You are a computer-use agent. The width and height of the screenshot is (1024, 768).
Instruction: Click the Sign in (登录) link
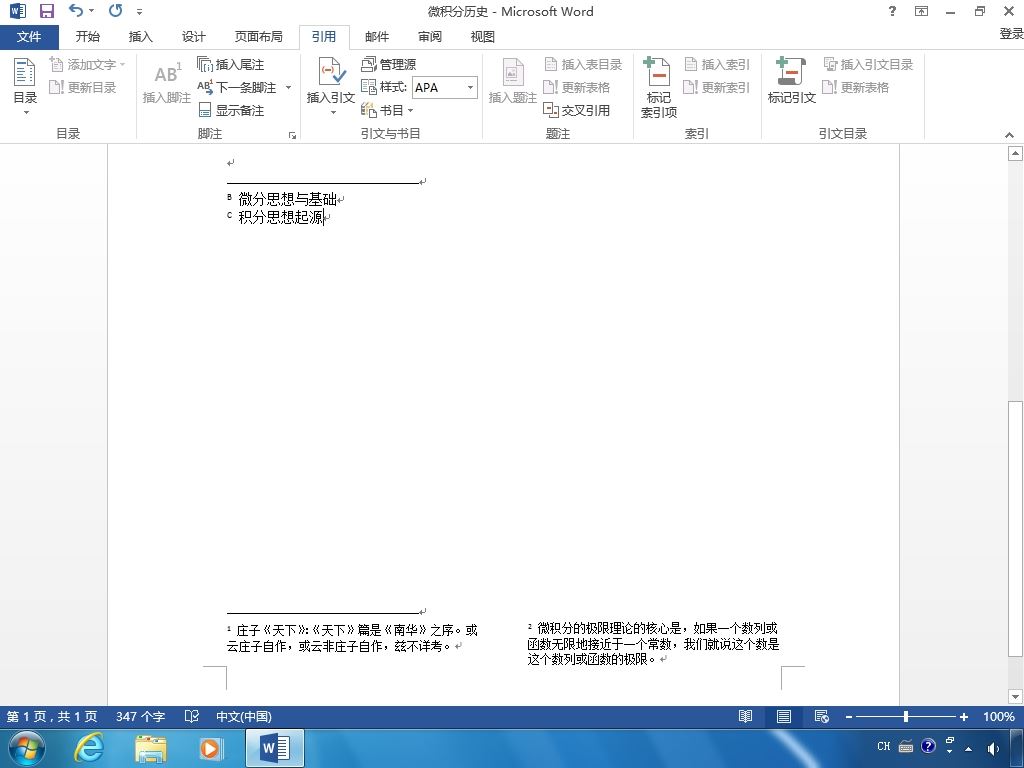click(x=1011, y=34)
